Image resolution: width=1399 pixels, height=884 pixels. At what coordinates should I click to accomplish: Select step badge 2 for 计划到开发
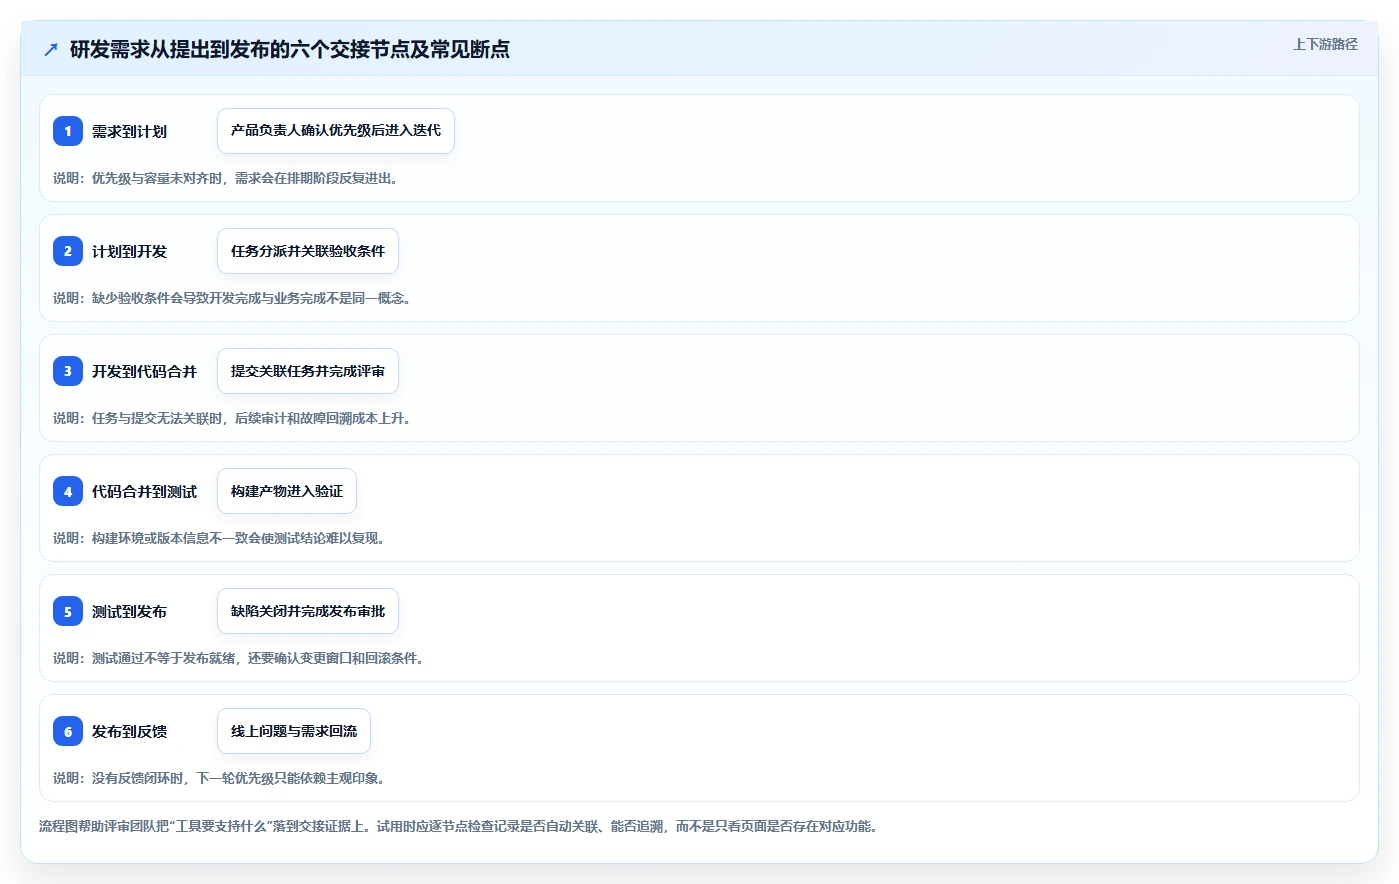[x=68, y=251]
